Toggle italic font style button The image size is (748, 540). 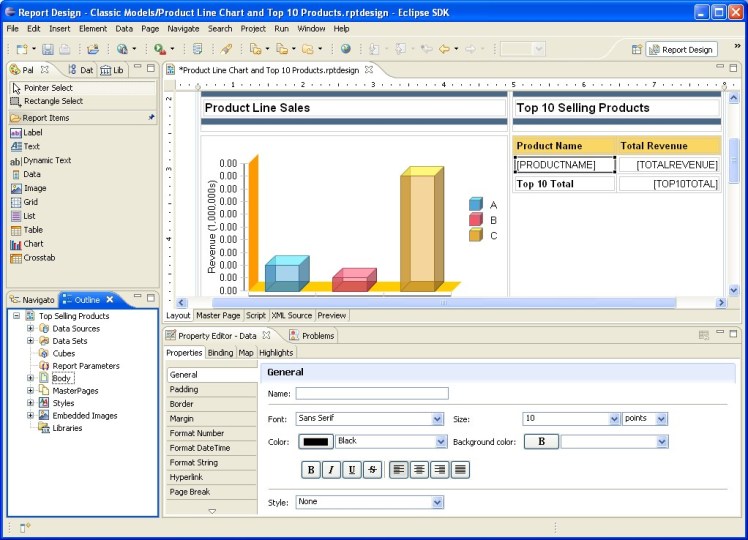332,469
